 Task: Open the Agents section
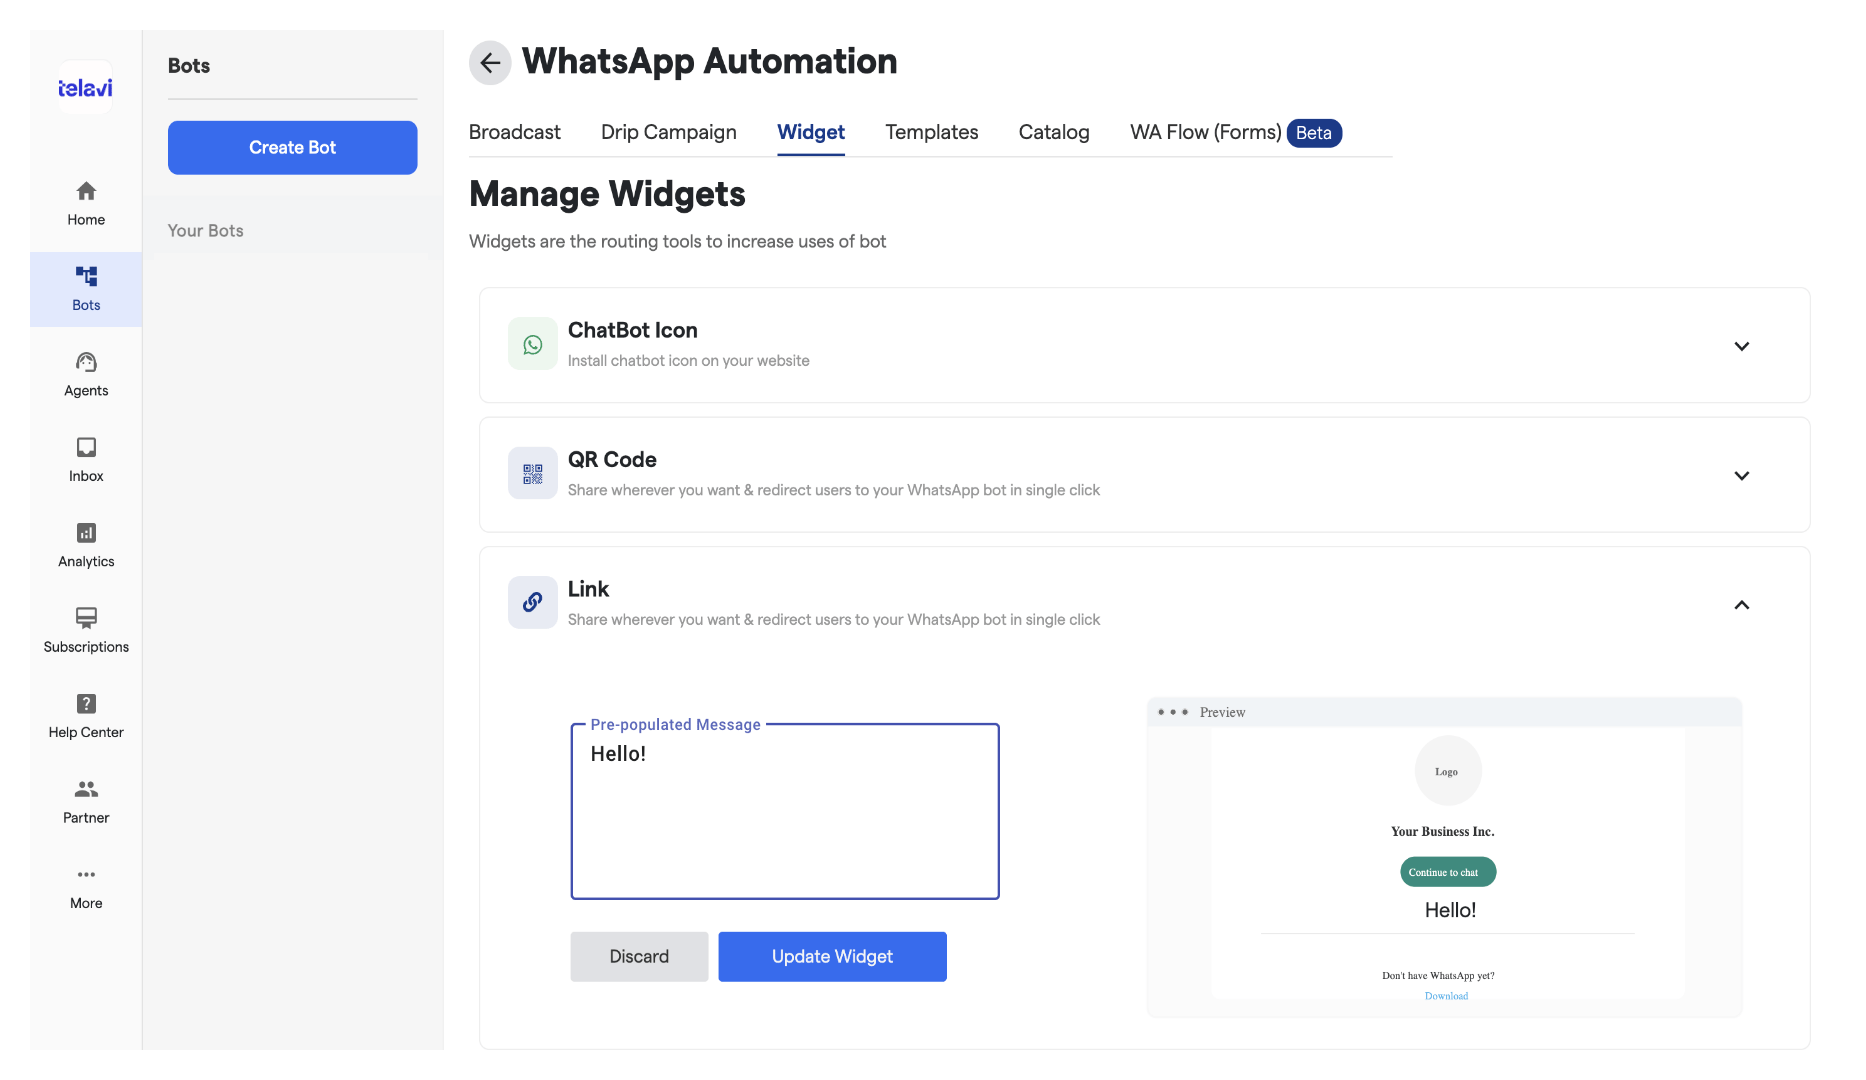[x=86, y=374]
